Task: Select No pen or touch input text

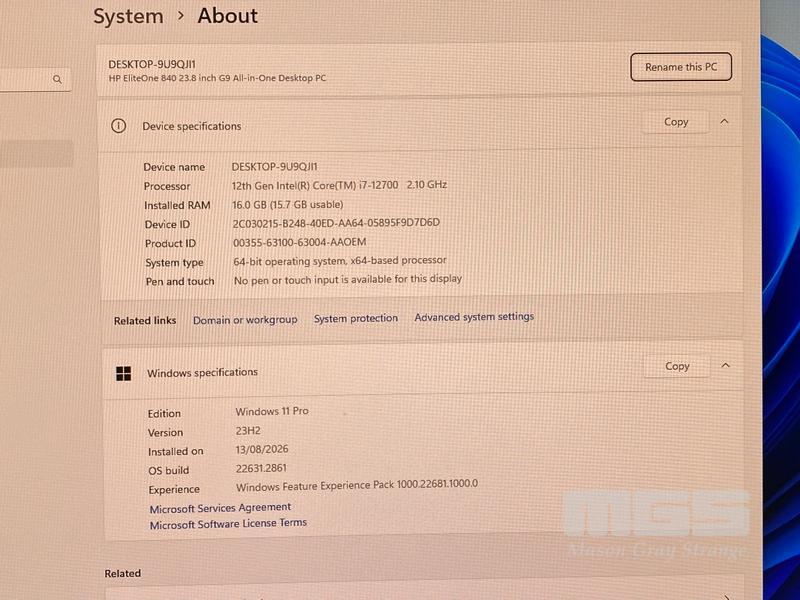Action: tap(347, 280)
